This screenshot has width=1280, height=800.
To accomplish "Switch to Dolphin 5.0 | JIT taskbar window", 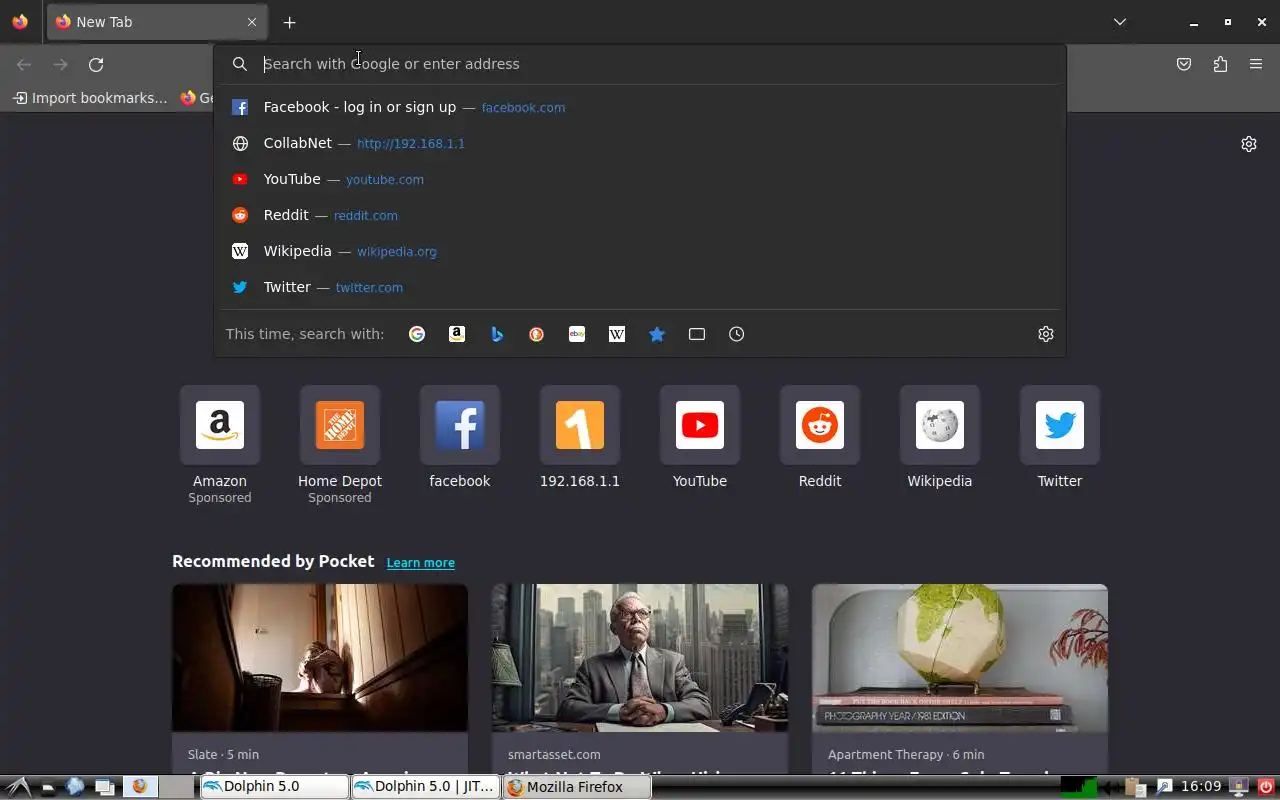I will coord(425,787).
